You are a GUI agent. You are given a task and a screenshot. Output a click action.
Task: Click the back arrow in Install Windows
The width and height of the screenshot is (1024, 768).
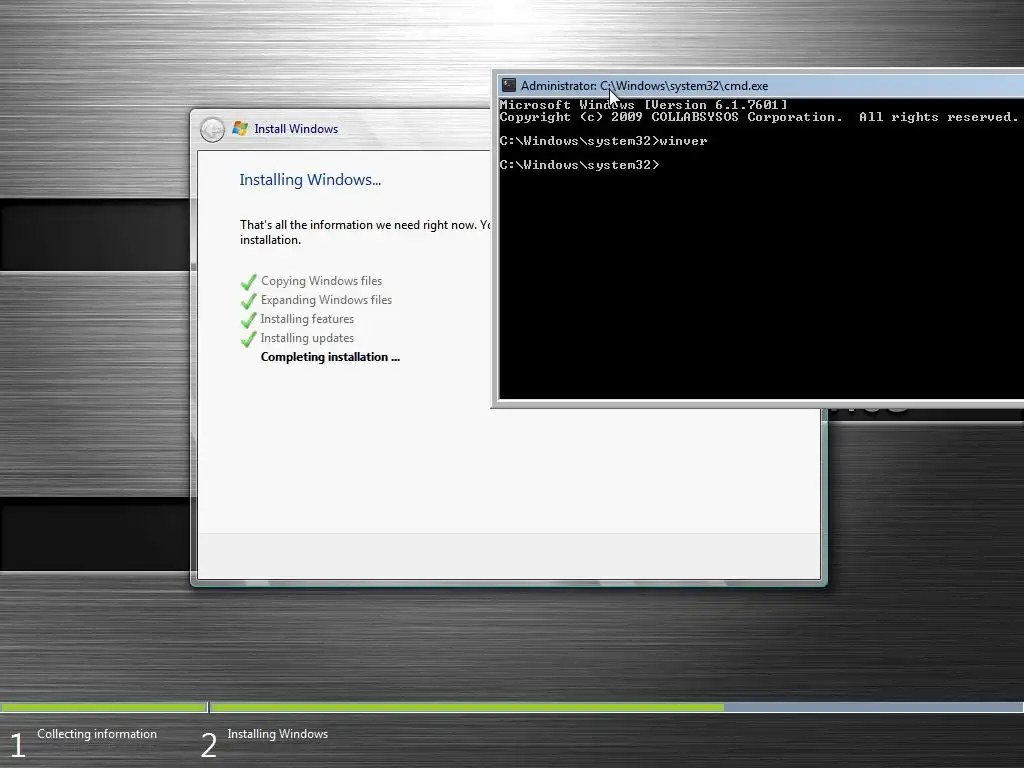[212, 129]
